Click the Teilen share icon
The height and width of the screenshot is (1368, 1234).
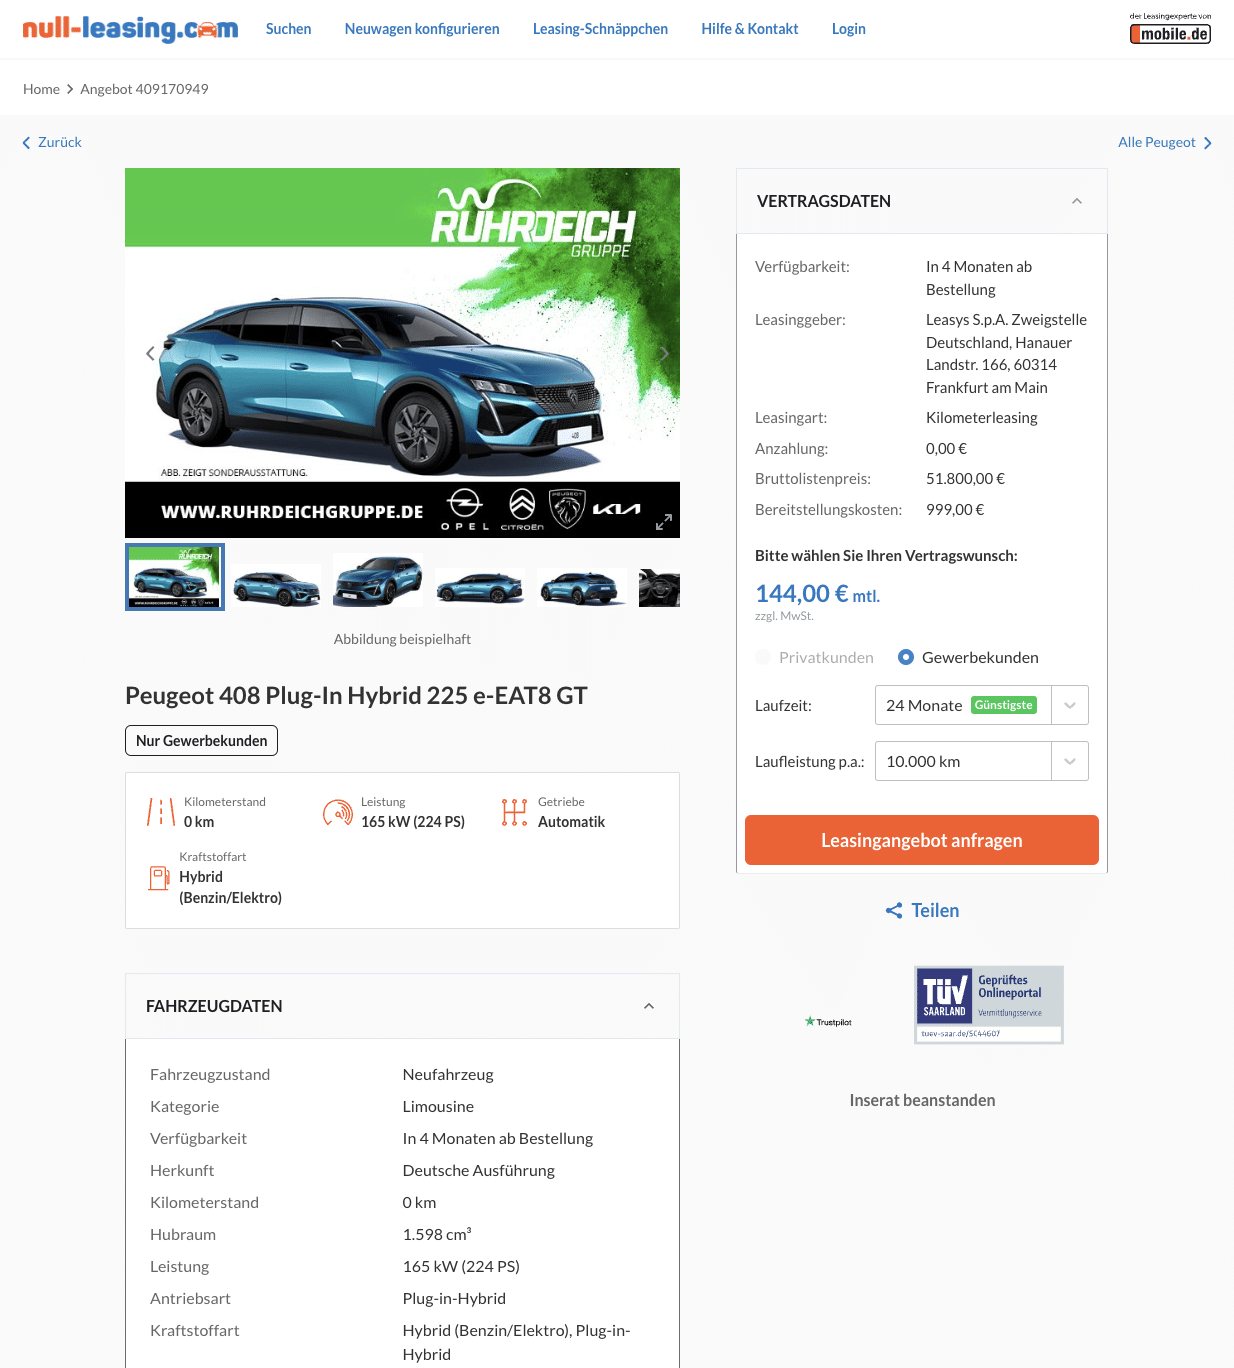click(x=894, y=911)
